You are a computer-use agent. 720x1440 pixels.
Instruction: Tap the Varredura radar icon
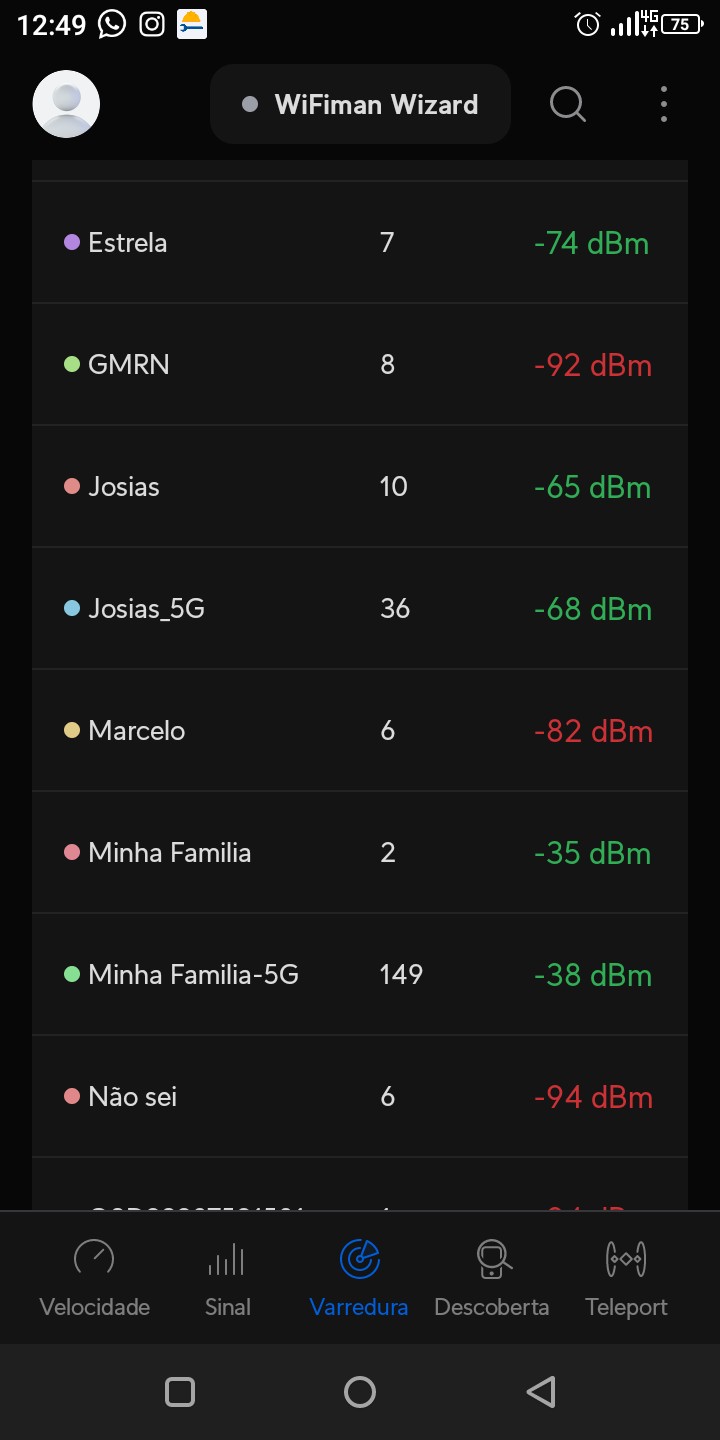coord(359,1259)
